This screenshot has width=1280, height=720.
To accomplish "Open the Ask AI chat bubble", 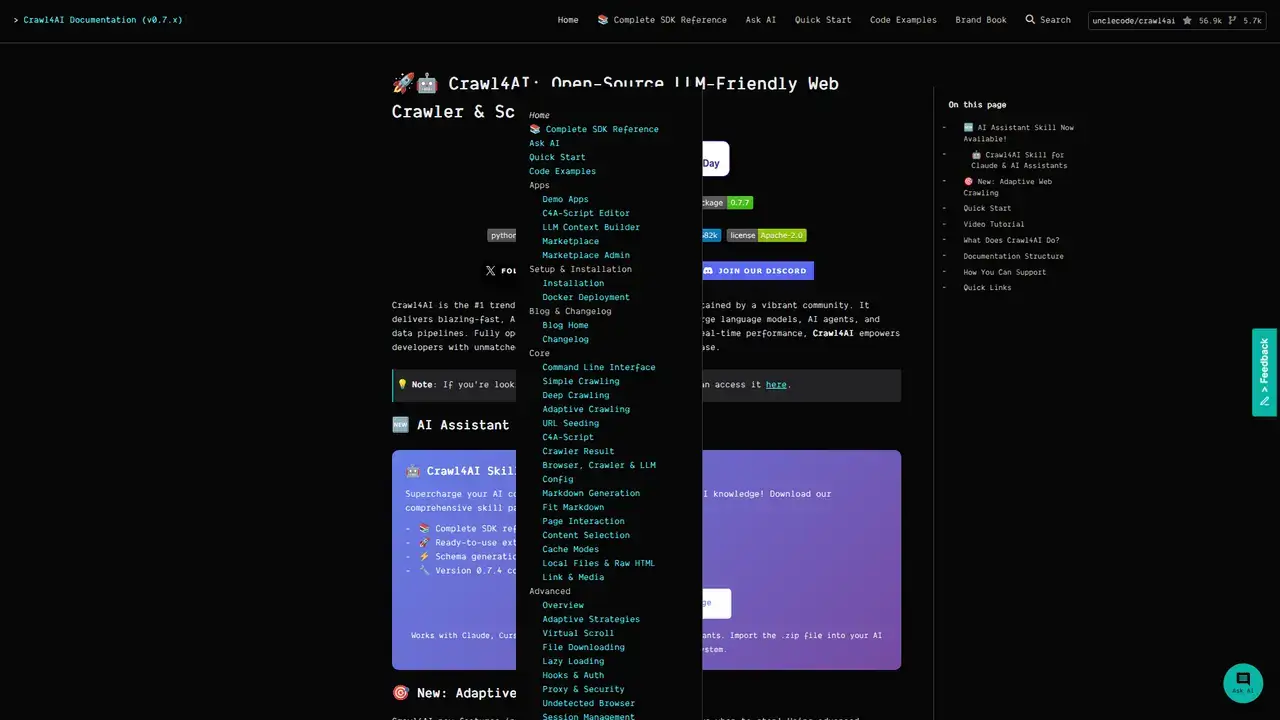I will point(1243,682).
